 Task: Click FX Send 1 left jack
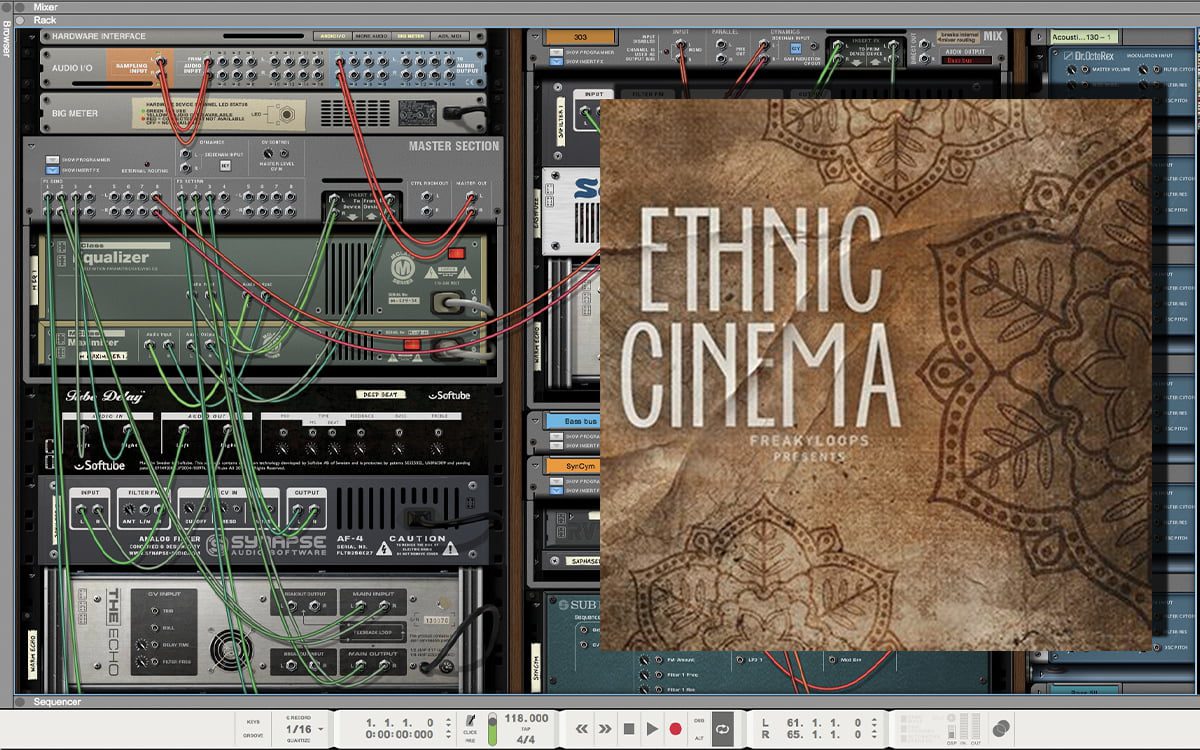47,197
